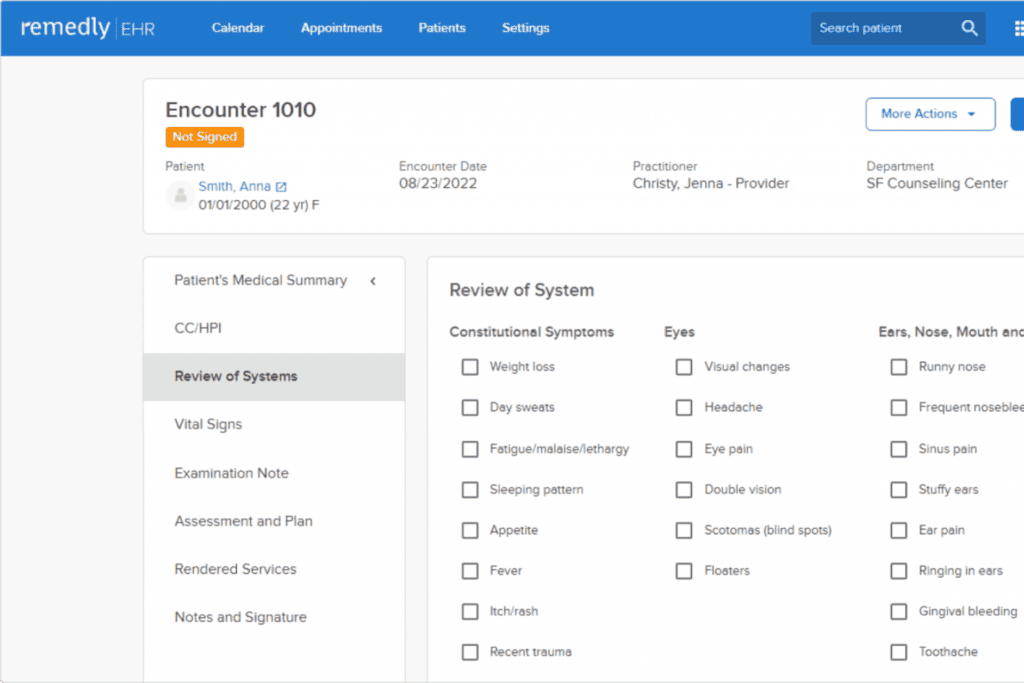Check the Weight loss checkbox
The width and height of the screenshot is (1024, 683).
pyautogui.click(x=470, y=367)
